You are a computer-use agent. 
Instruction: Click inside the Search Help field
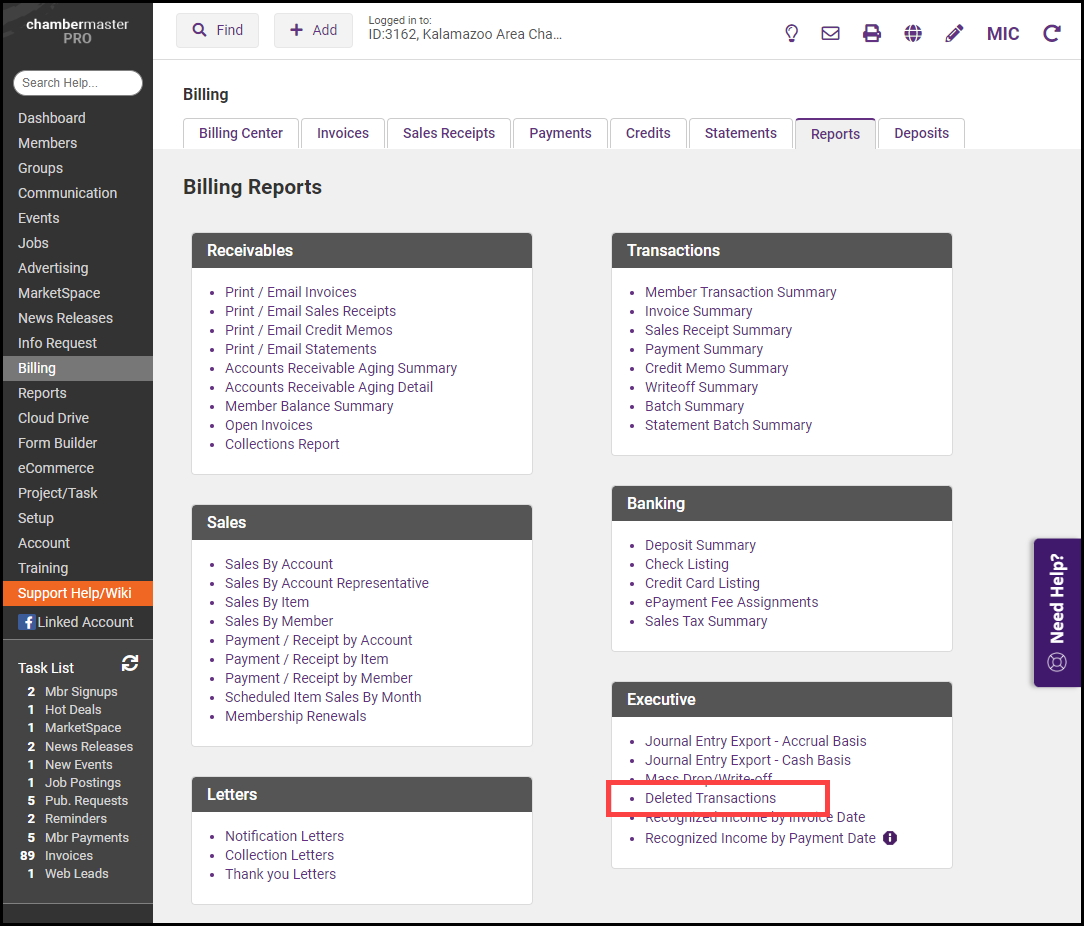click(x=77, y=83)
